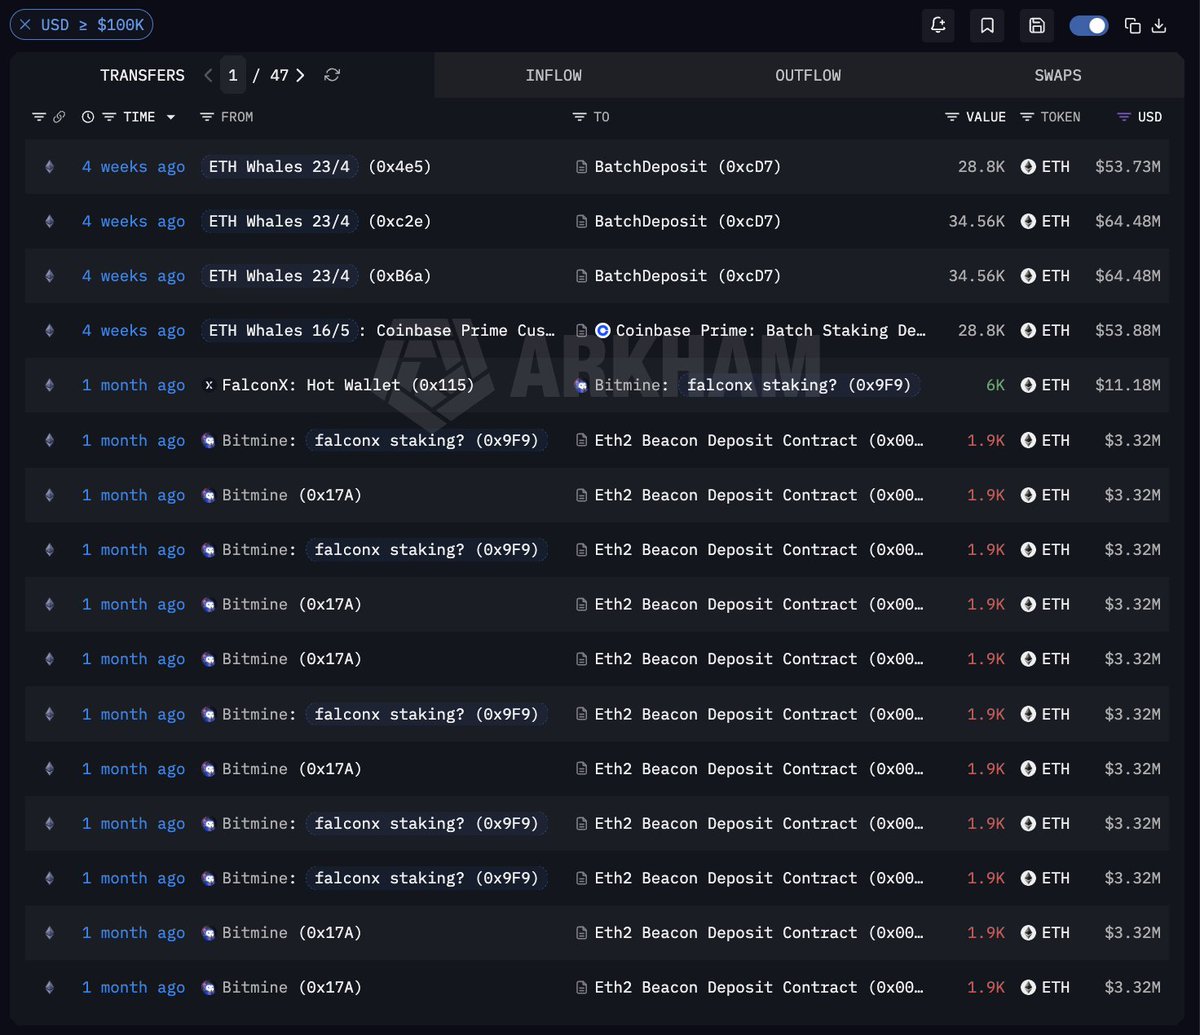Viewport: 1200px width, 1035px height.
Task: Click the alert bell plus icon
Action: [x=938, y=25]
